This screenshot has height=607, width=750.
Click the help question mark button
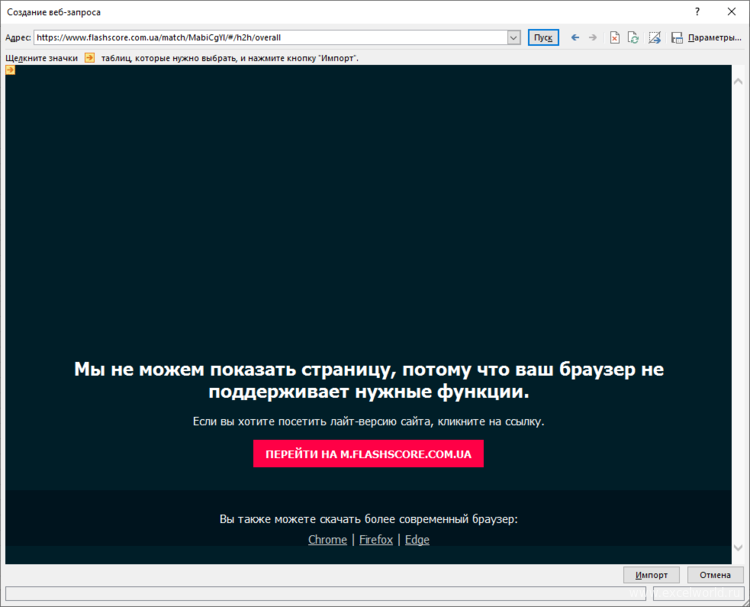click(697, 12)
